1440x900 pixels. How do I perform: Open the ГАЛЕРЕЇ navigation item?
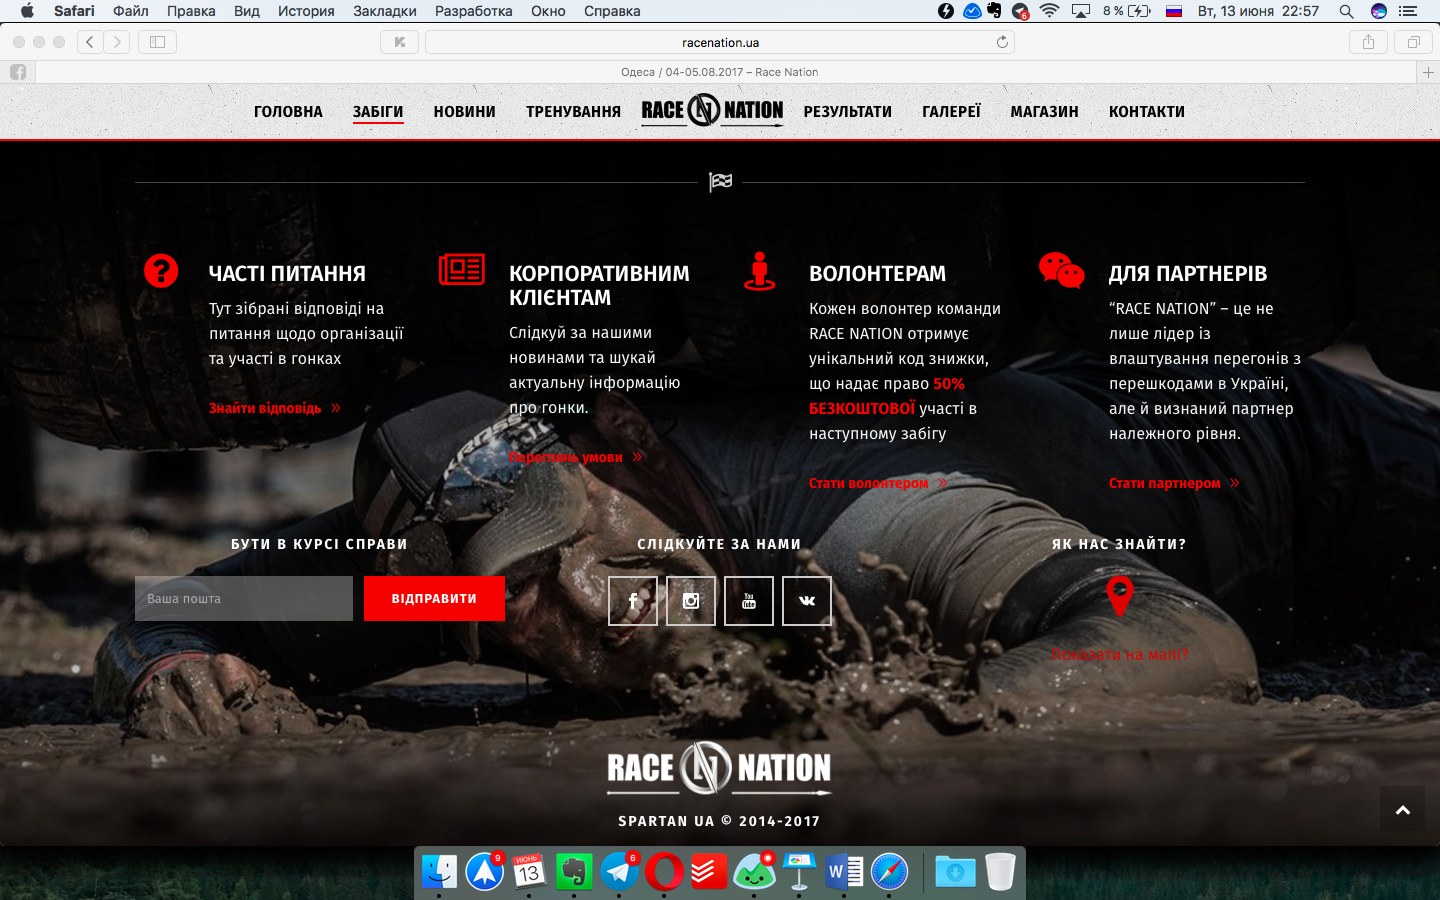[x=952, y=112]
